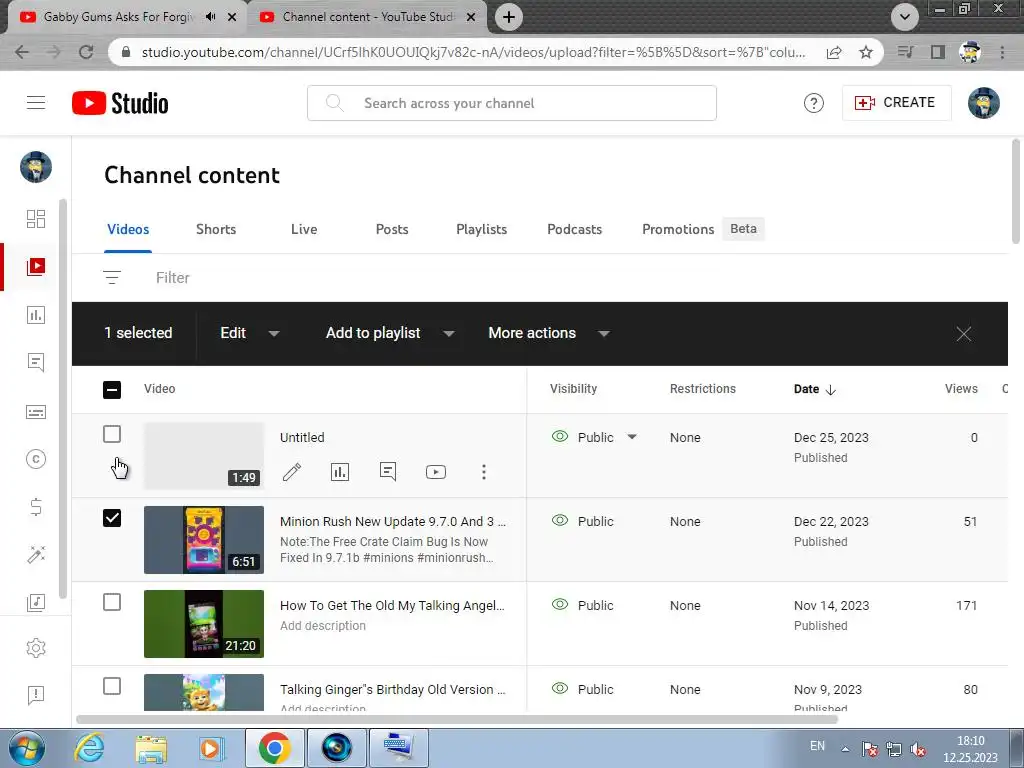Image resolution: width=1024 pixels, height=768 pixels.
Task: Click the horizontal scrollbar under the video list
Action: (x=456, y=719)
